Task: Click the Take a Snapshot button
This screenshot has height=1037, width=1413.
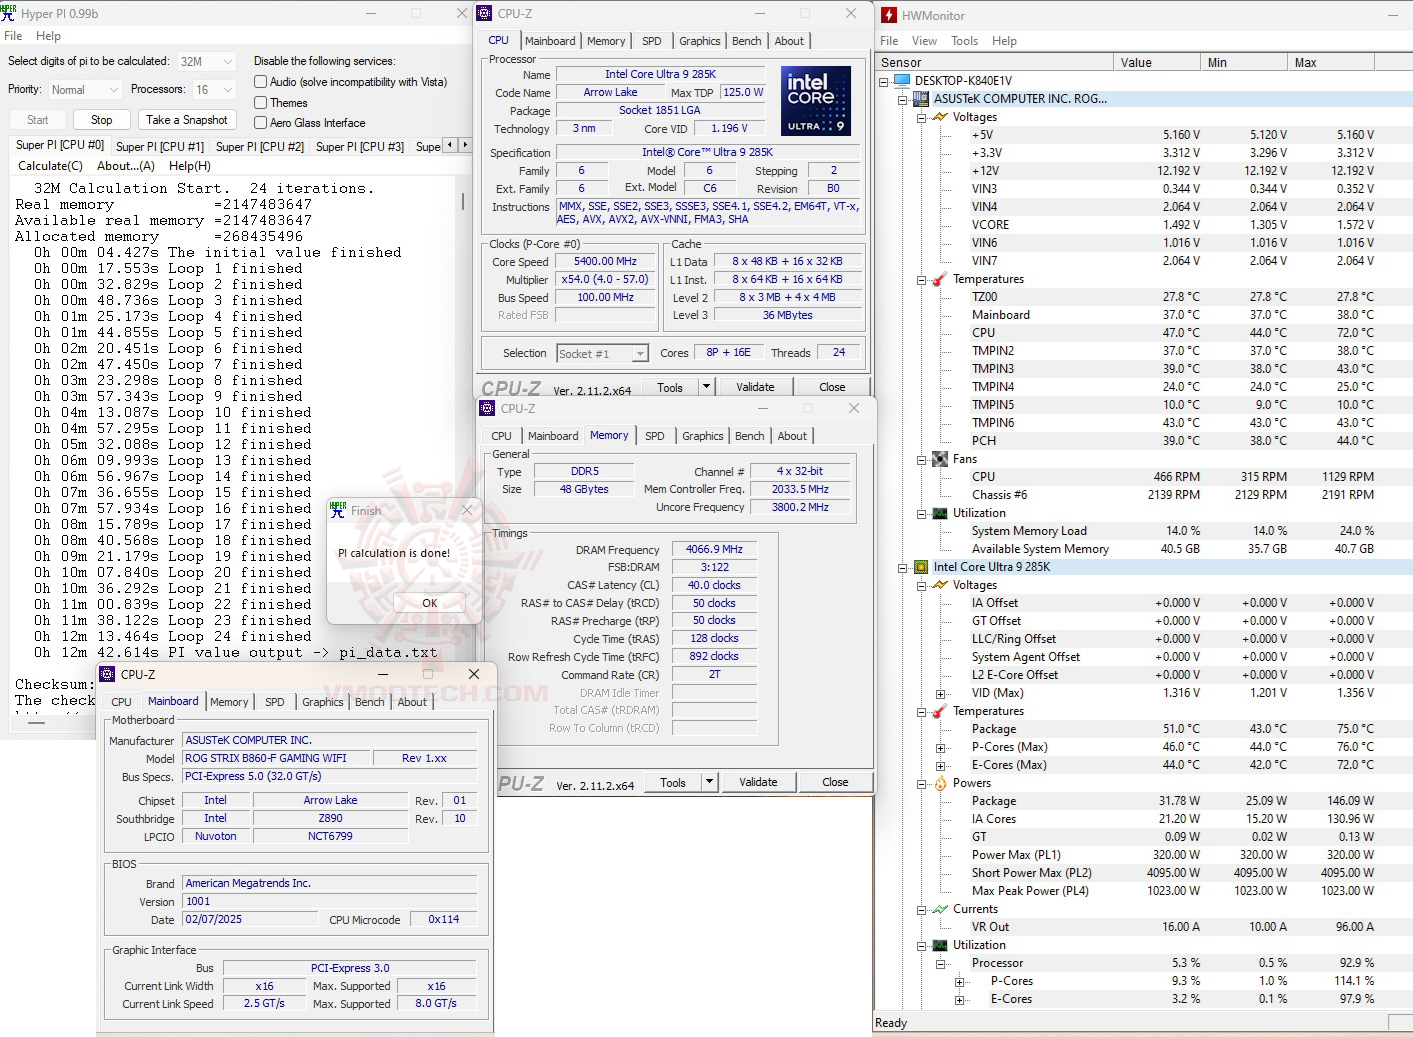Action: pos(187,120)
